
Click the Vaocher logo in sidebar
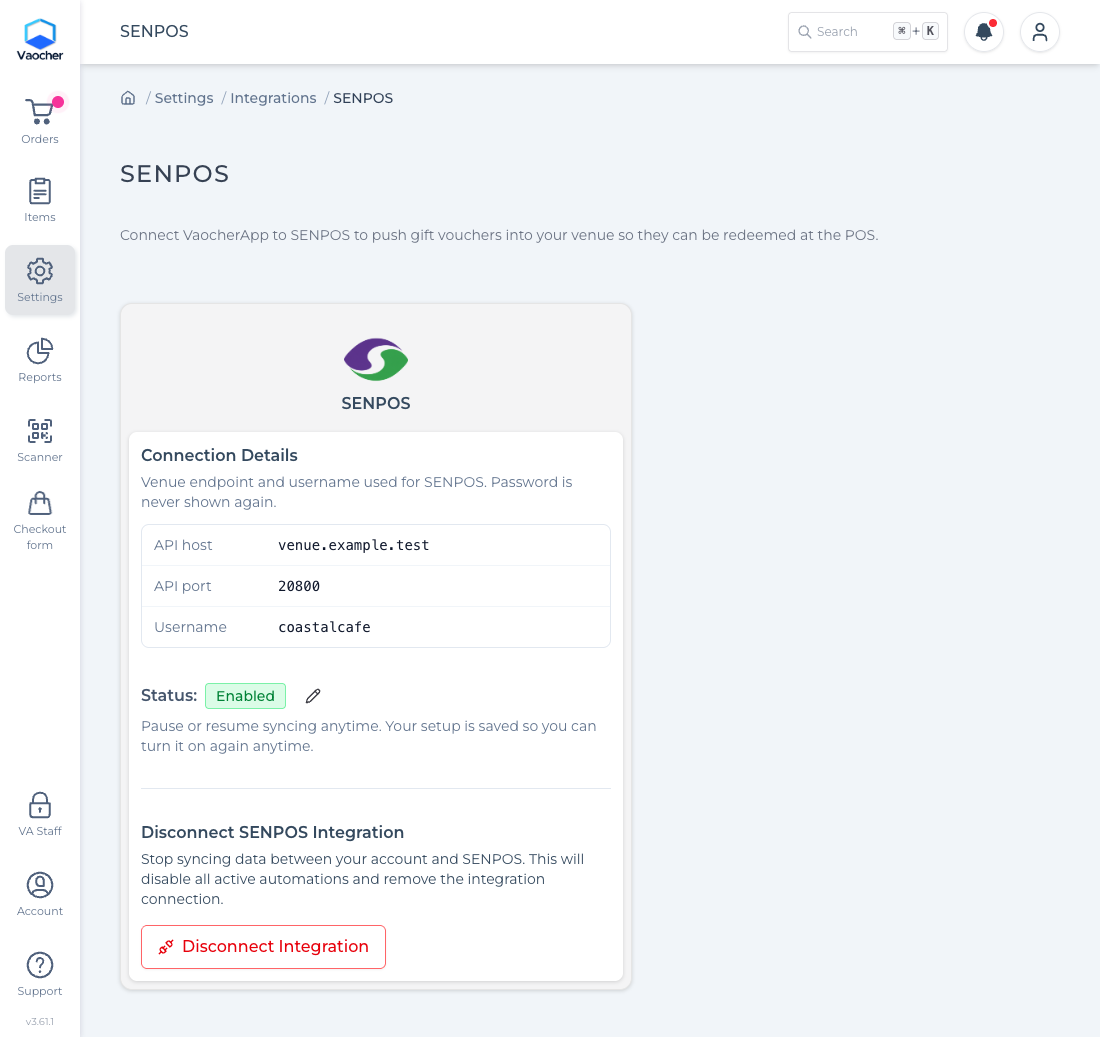coord(40,40)
